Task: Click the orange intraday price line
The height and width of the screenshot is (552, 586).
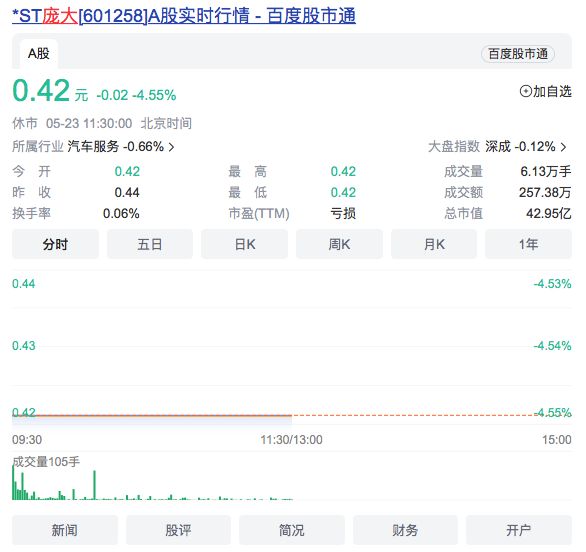Action: [x=152, y=415]
